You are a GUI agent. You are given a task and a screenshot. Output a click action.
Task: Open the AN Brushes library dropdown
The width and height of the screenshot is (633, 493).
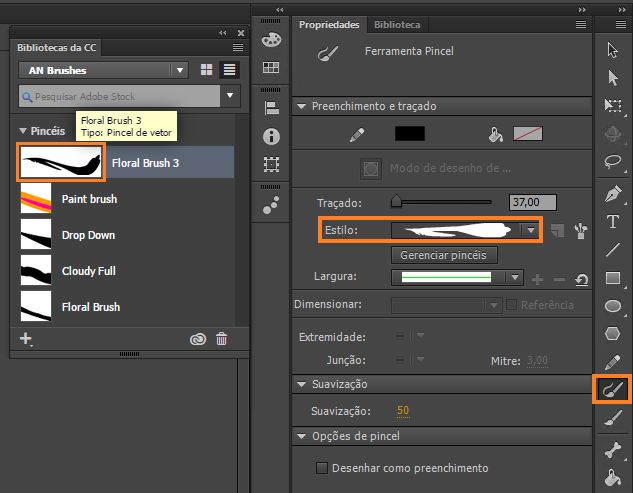point(103,70)
